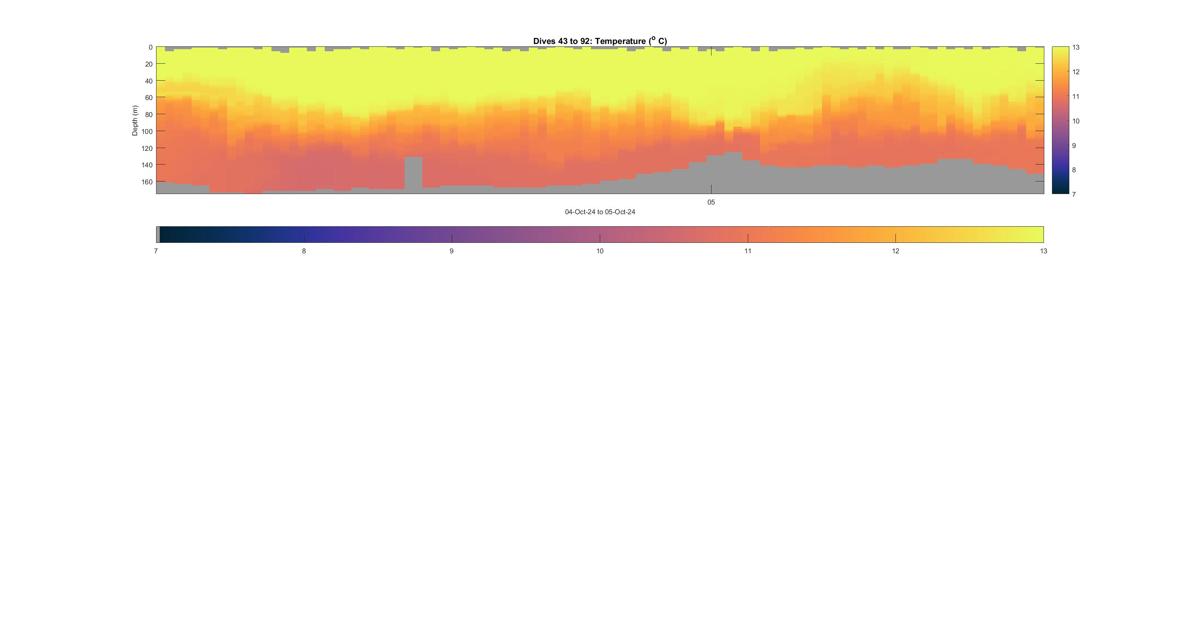Click depth tick label '80'
The width and height of the screenshot is (1200, 622).
148,115
